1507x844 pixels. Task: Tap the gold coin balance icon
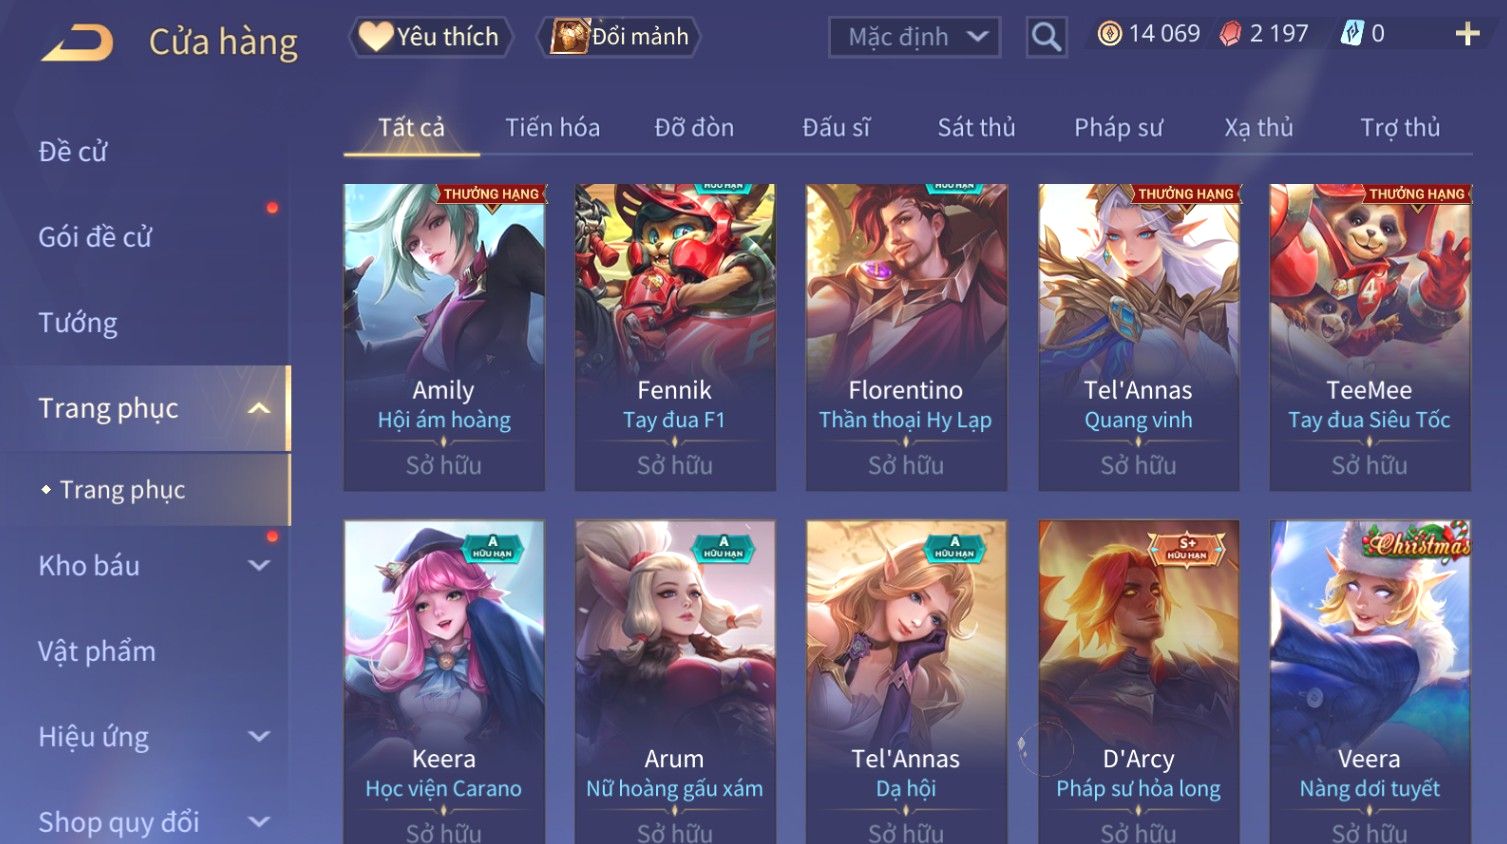(1109, 34)
